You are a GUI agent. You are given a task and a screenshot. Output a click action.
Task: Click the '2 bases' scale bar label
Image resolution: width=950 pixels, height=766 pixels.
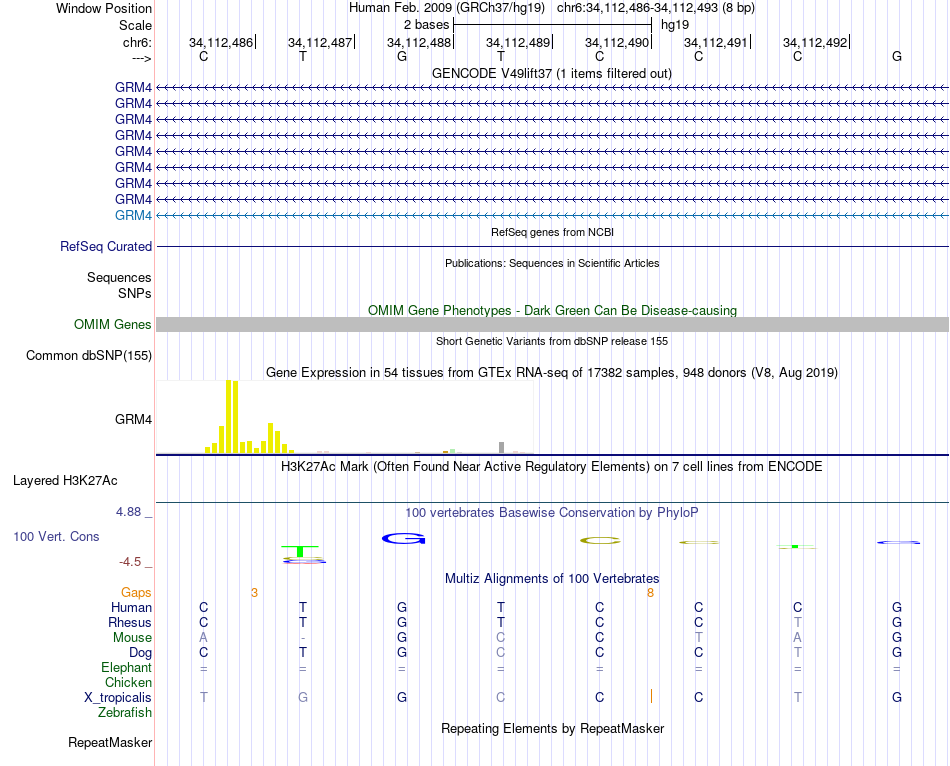427,25
